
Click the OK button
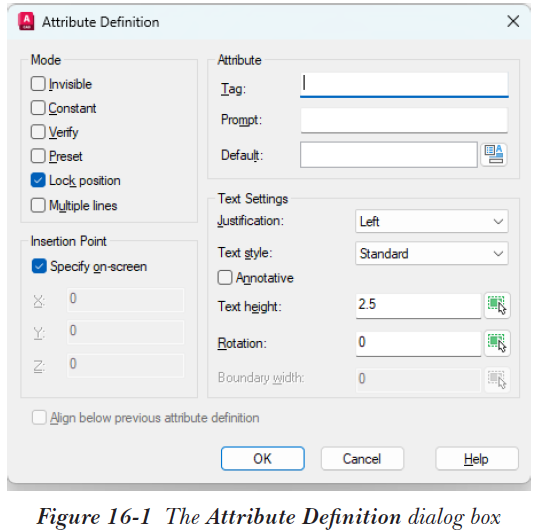[262, 458]
